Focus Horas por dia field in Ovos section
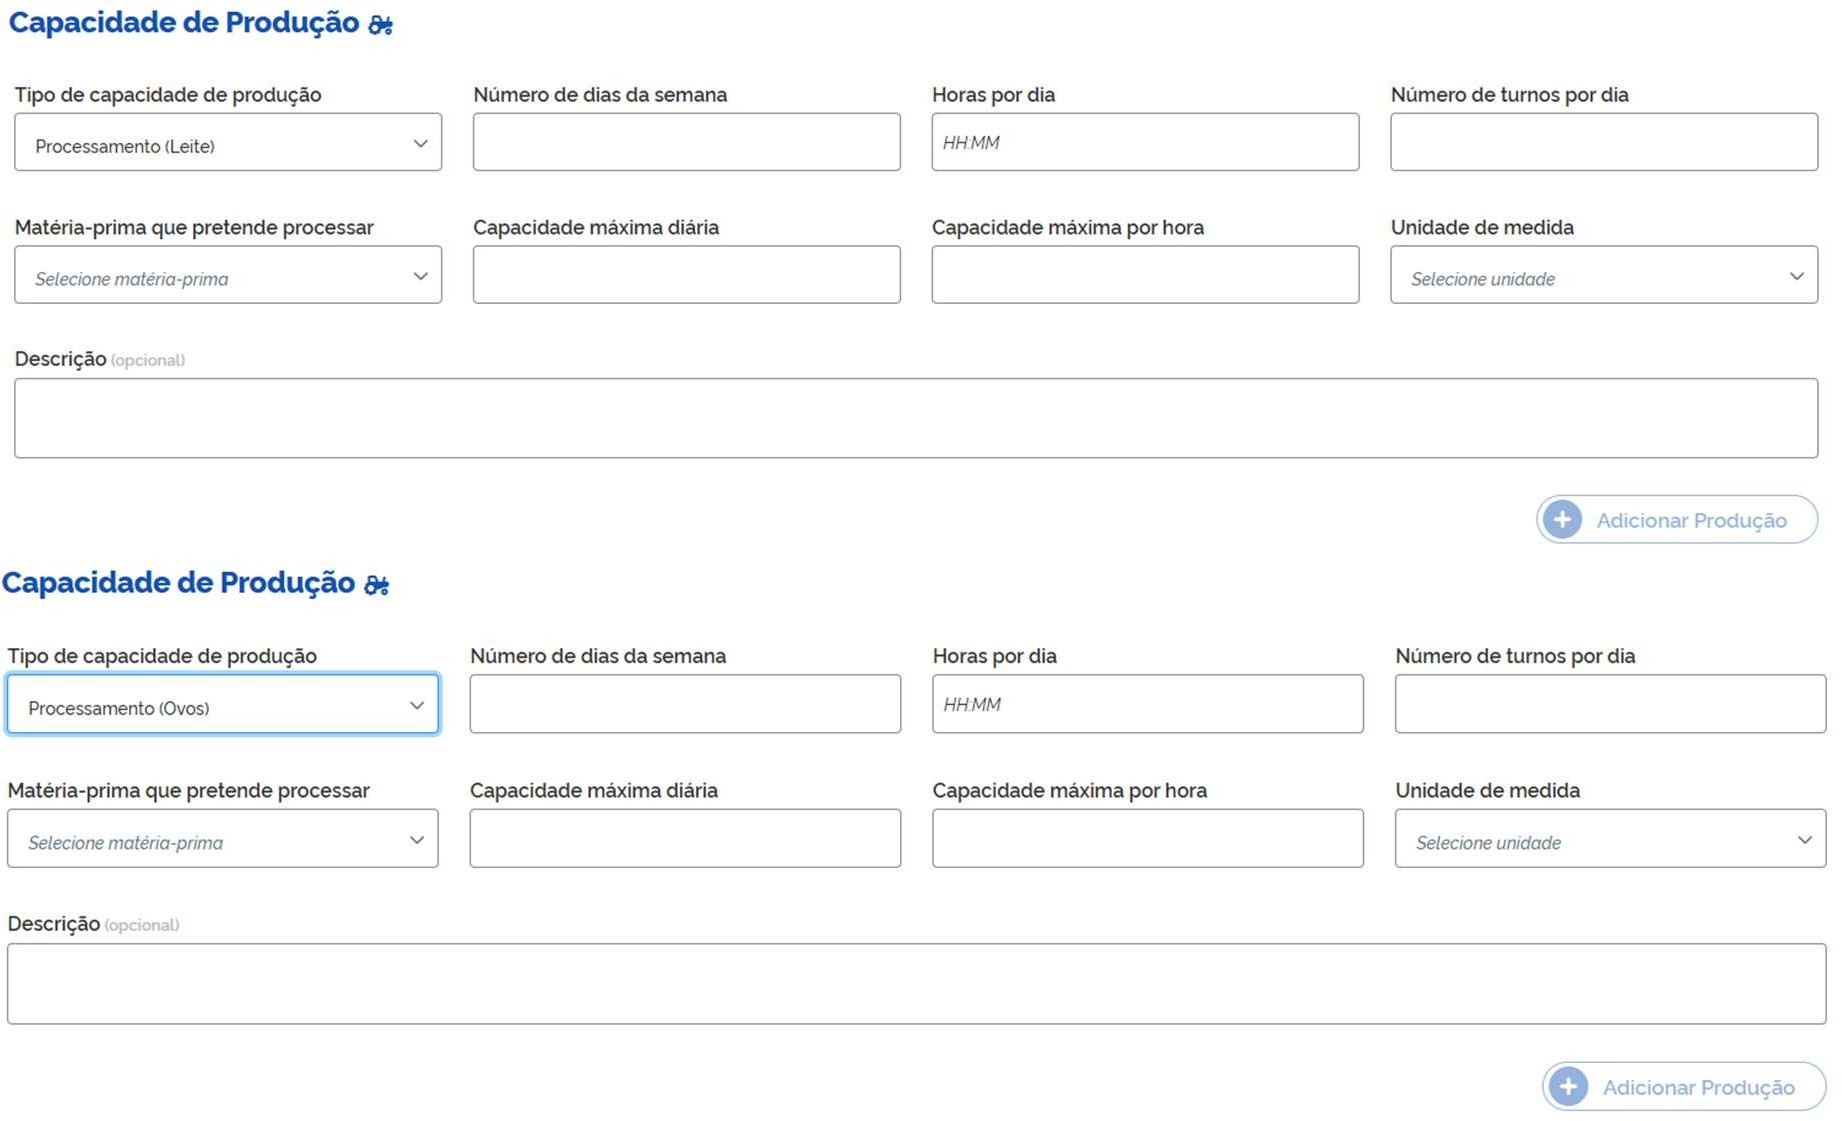1842x1121 pixels. pos(1147,705)
